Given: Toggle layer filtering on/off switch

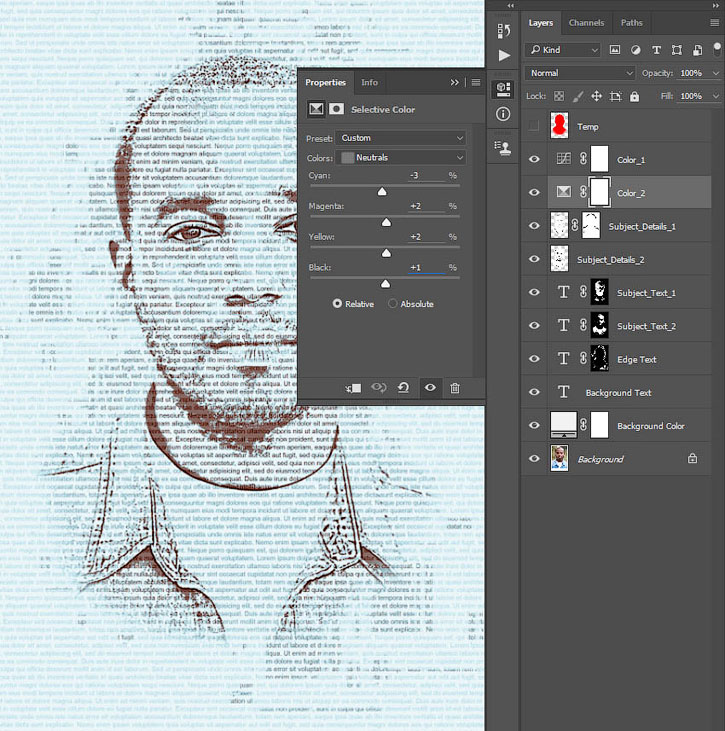Looking at the screenshot, I should pos(717,49).
